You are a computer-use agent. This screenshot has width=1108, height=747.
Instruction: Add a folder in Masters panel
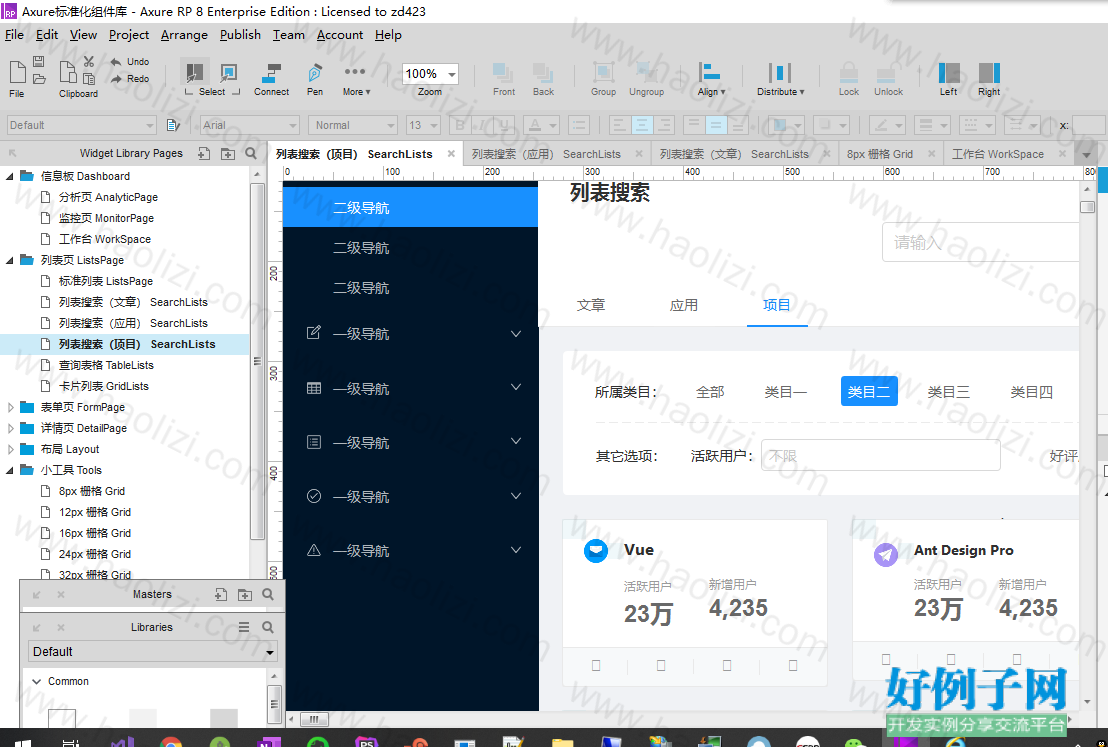(x=244, y=594)
